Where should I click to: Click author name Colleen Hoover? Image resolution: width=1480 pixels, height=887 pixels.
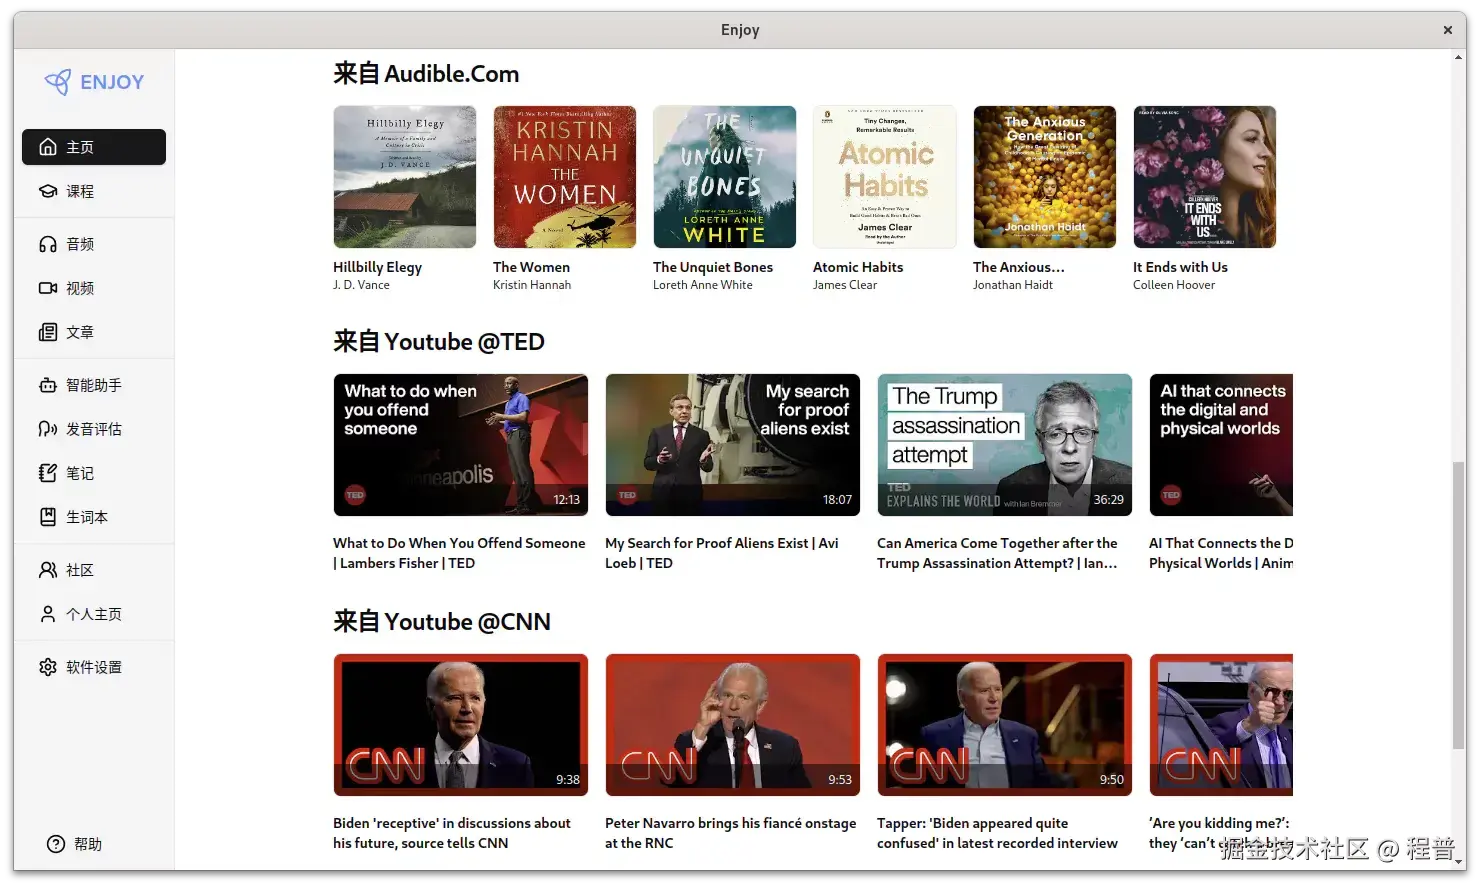pyautogui.click(x=1174, y=285)
